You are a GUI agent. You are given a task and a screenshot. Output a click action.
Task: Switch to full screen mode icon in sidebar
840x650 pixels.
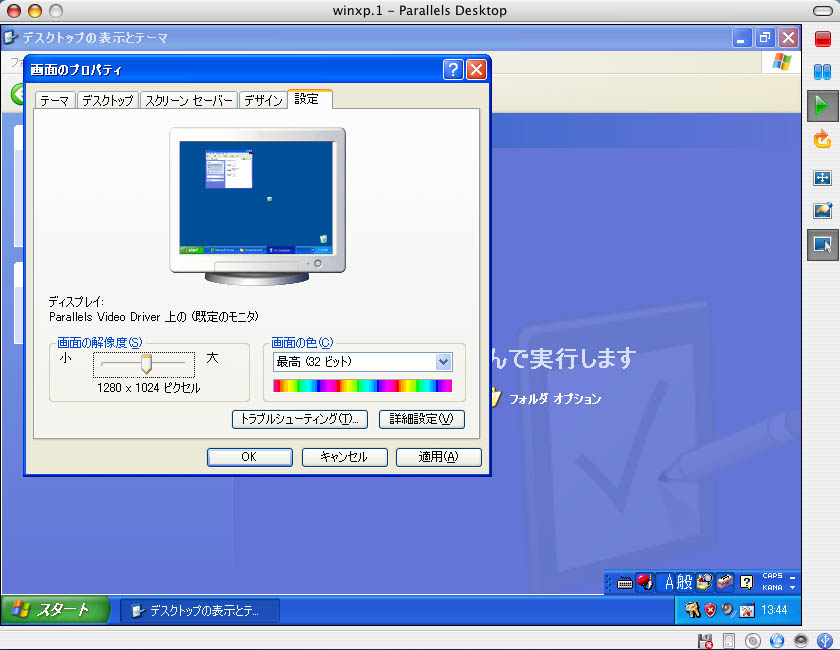(822, 178)
